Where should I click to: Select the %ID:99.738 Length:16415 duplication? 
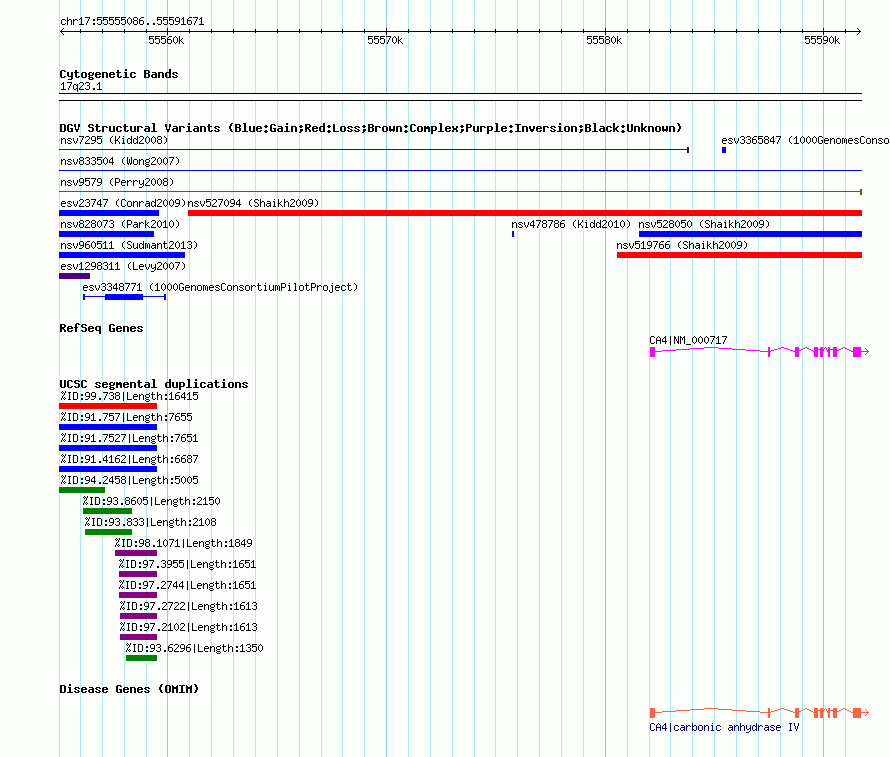coord(108,406)
